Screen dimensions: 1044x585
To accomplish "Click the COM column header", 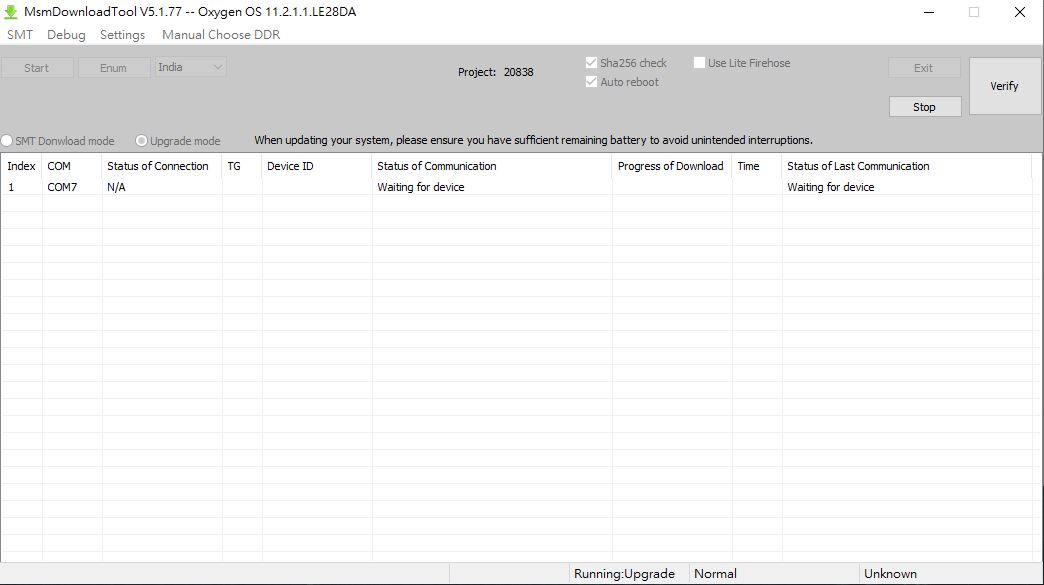I will pos(72,166).
